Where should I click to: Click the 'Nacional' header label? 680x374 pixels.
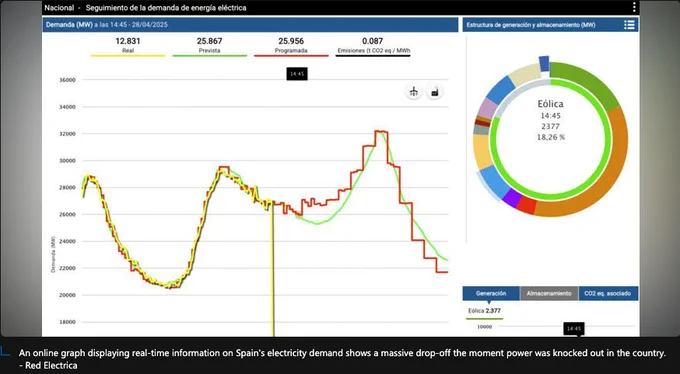59,8
